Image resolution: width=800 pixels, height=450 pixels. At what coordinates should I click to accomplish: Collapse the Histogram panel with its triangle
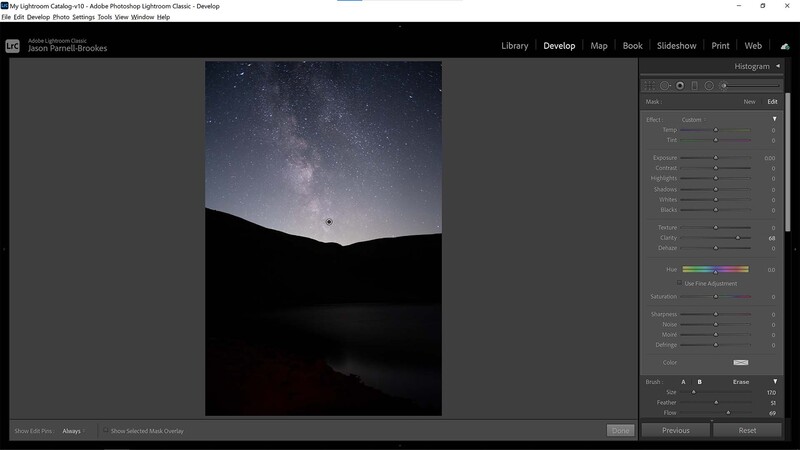pyautogui.click(x=778, y=66)
